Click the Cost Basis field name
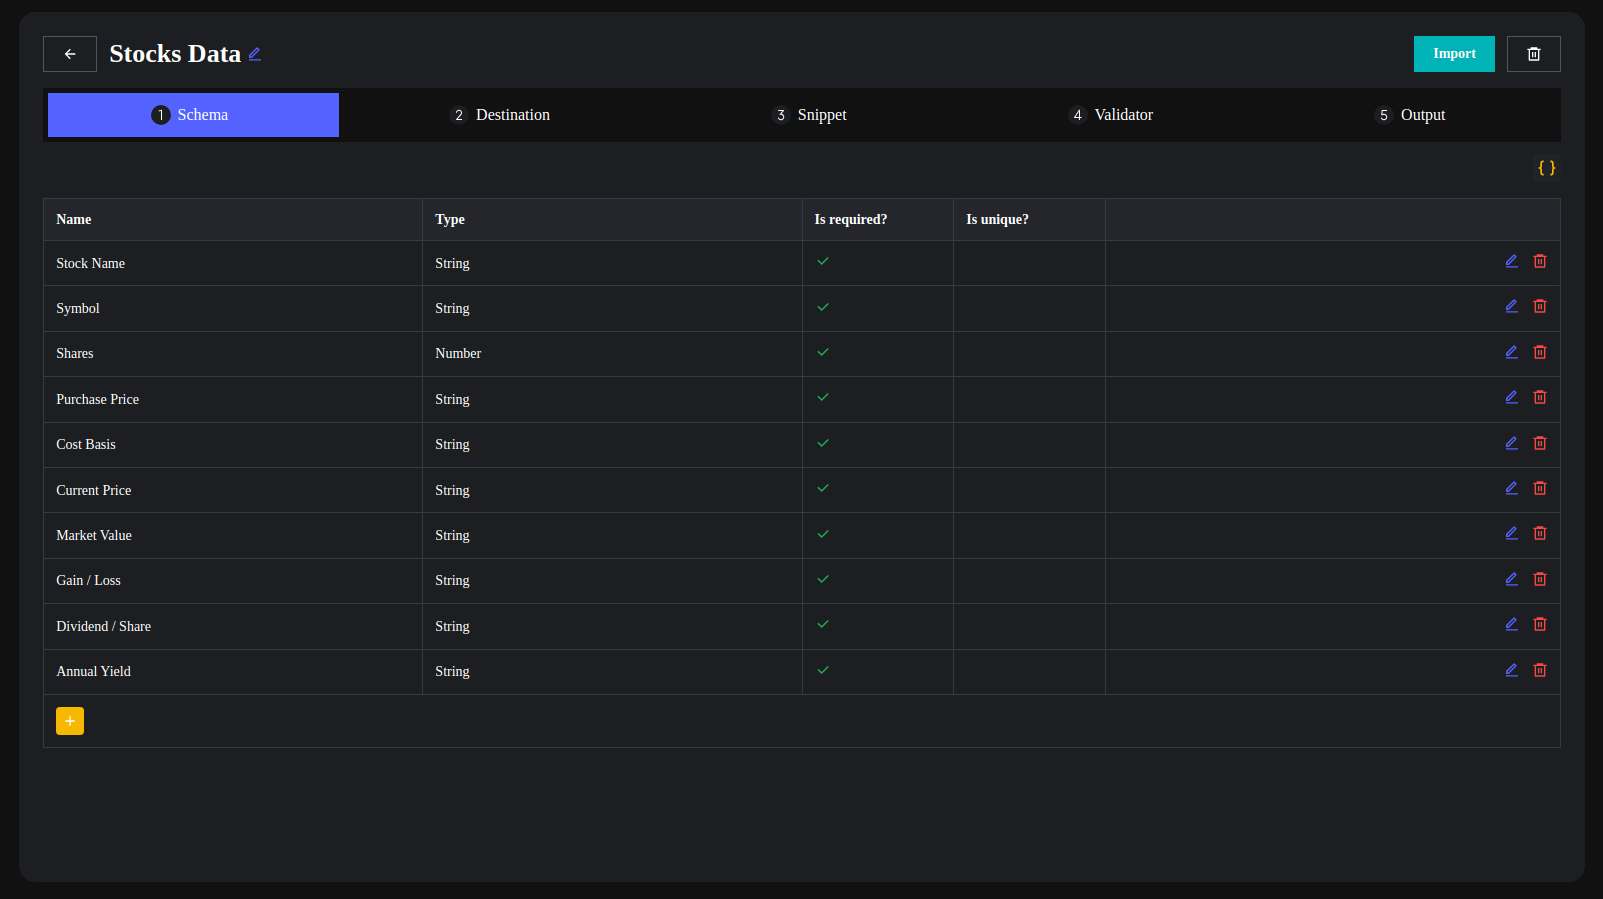The width and height of the screenshot is (1603, 899). click(x=86, y=444)
